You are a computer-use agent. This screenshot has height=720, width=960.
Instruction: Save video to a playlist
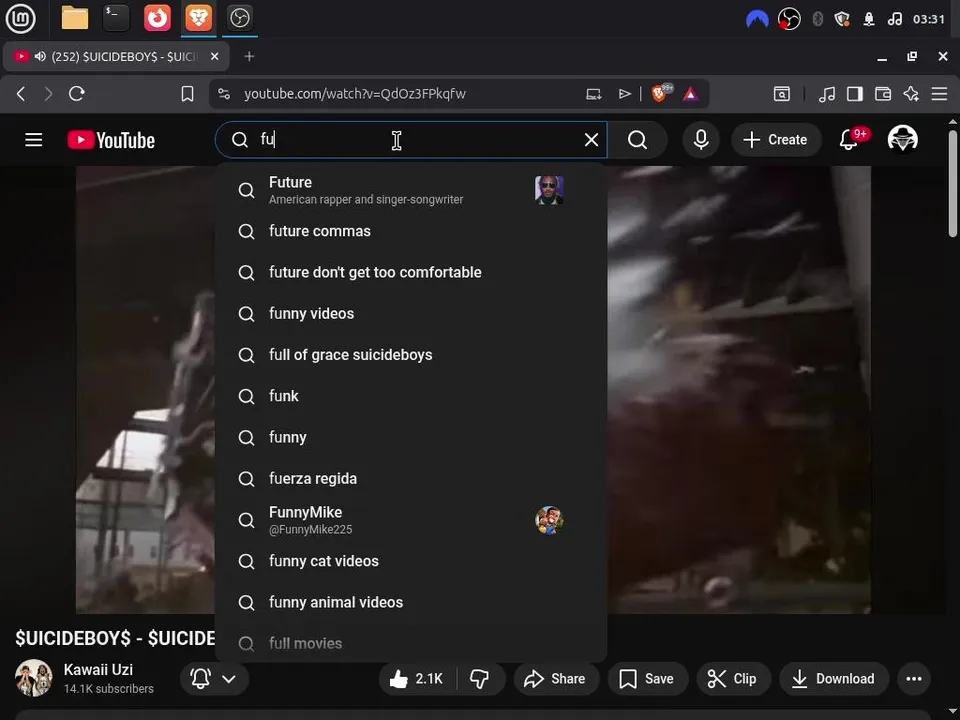(647, 678)
